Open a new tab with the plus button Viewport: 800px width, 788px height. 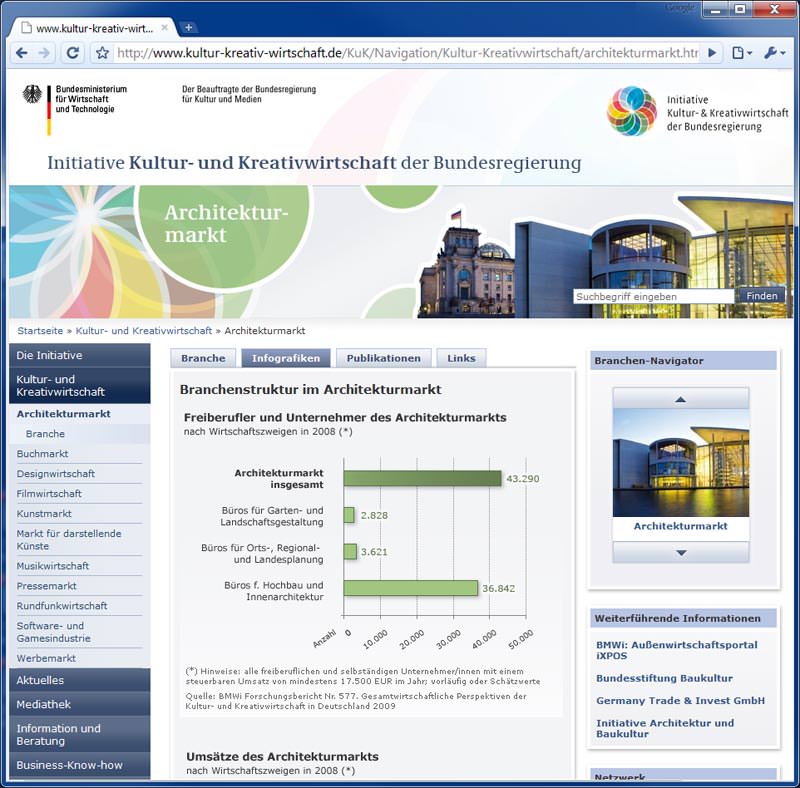(188, 28)
